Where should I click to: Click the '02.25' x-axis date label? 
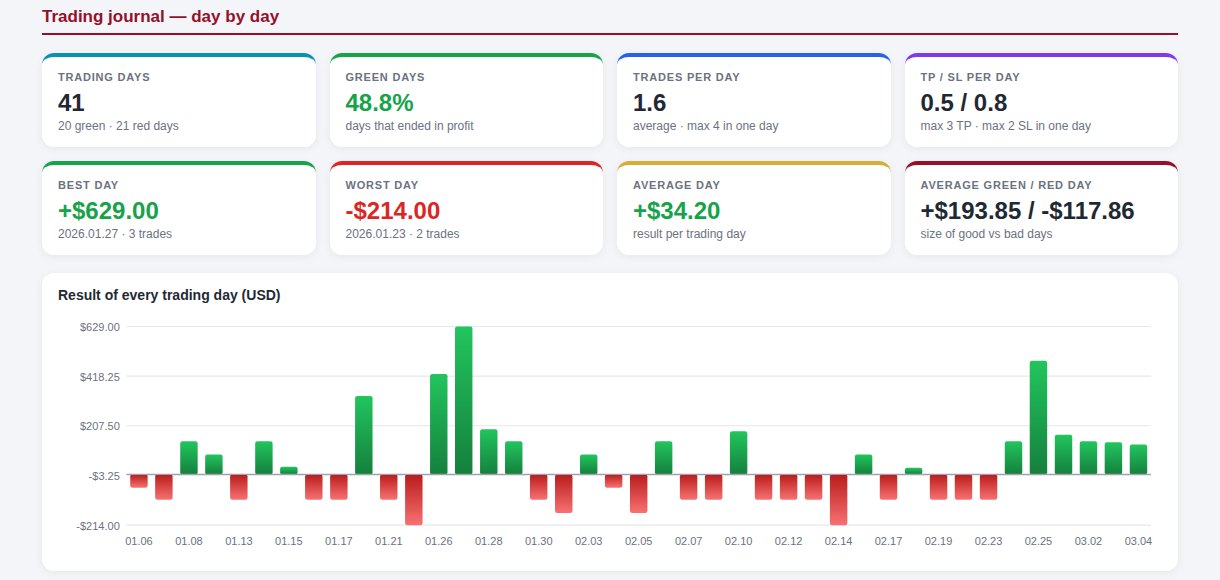click(1039, 541)
